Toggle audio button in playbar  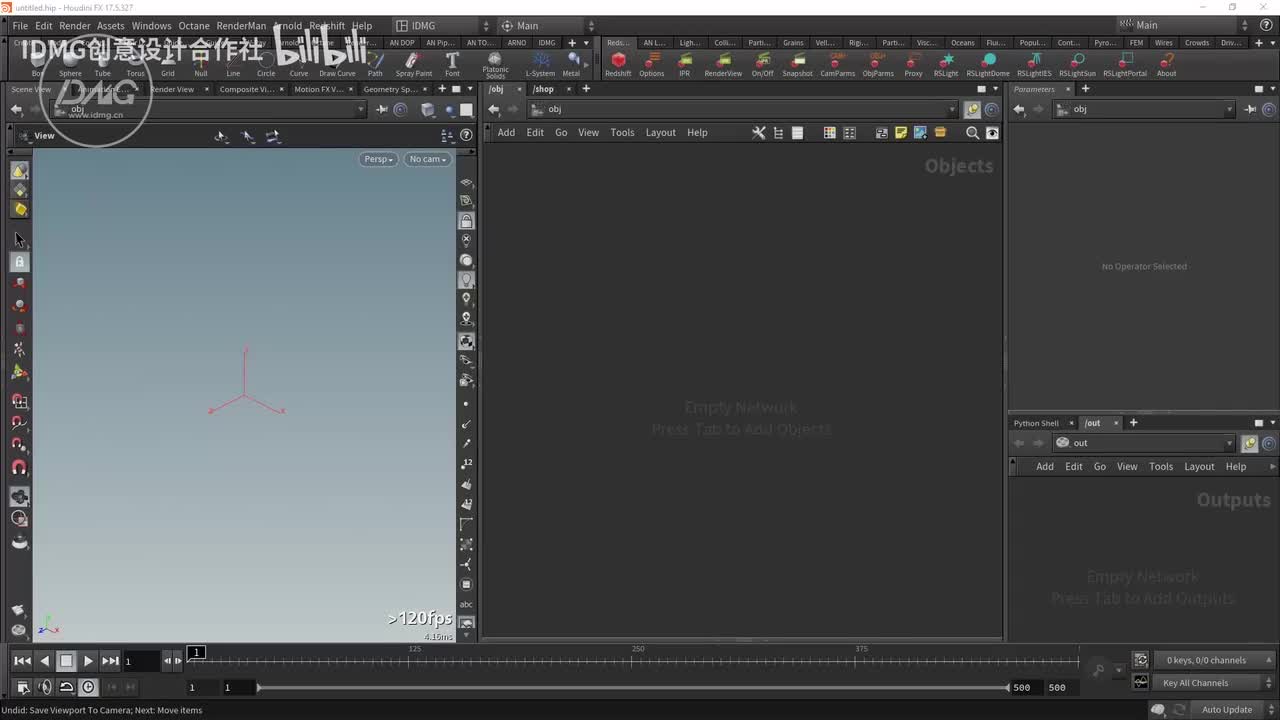[44, 687]
